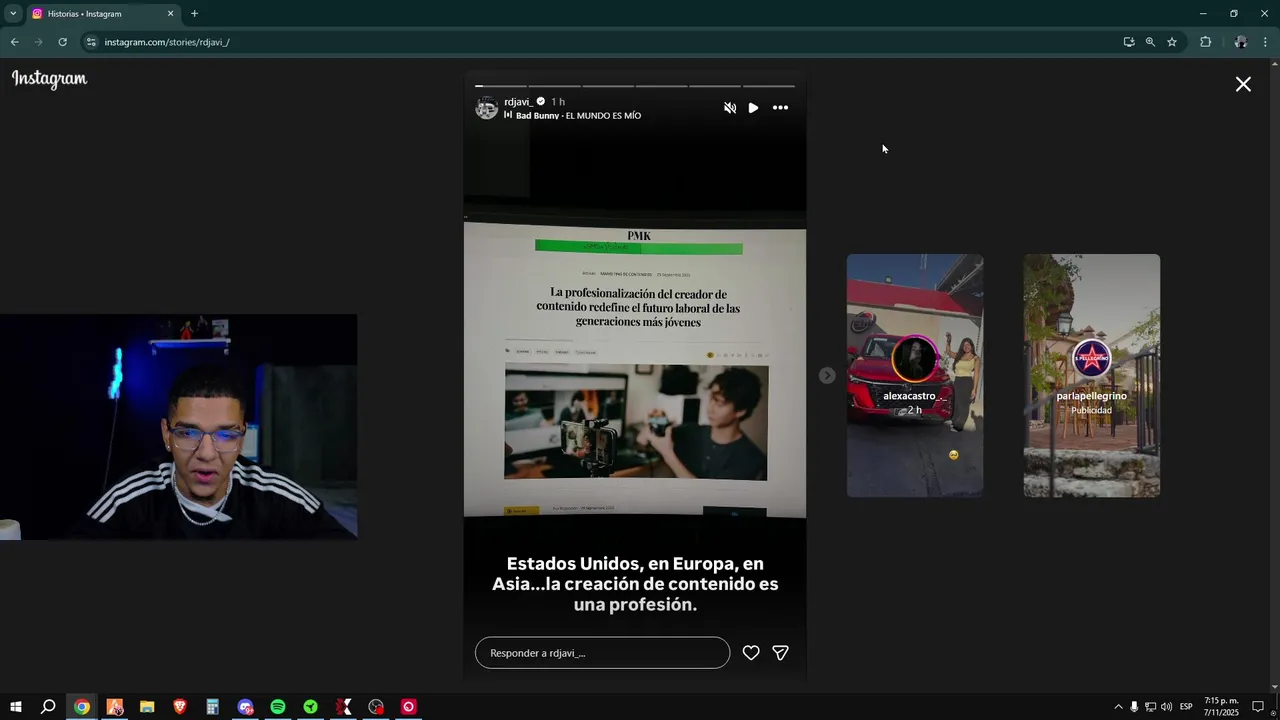Open Calculator from the taskbar
The height and width of the screenshot is (720, 1280).
tap(212, 707)
